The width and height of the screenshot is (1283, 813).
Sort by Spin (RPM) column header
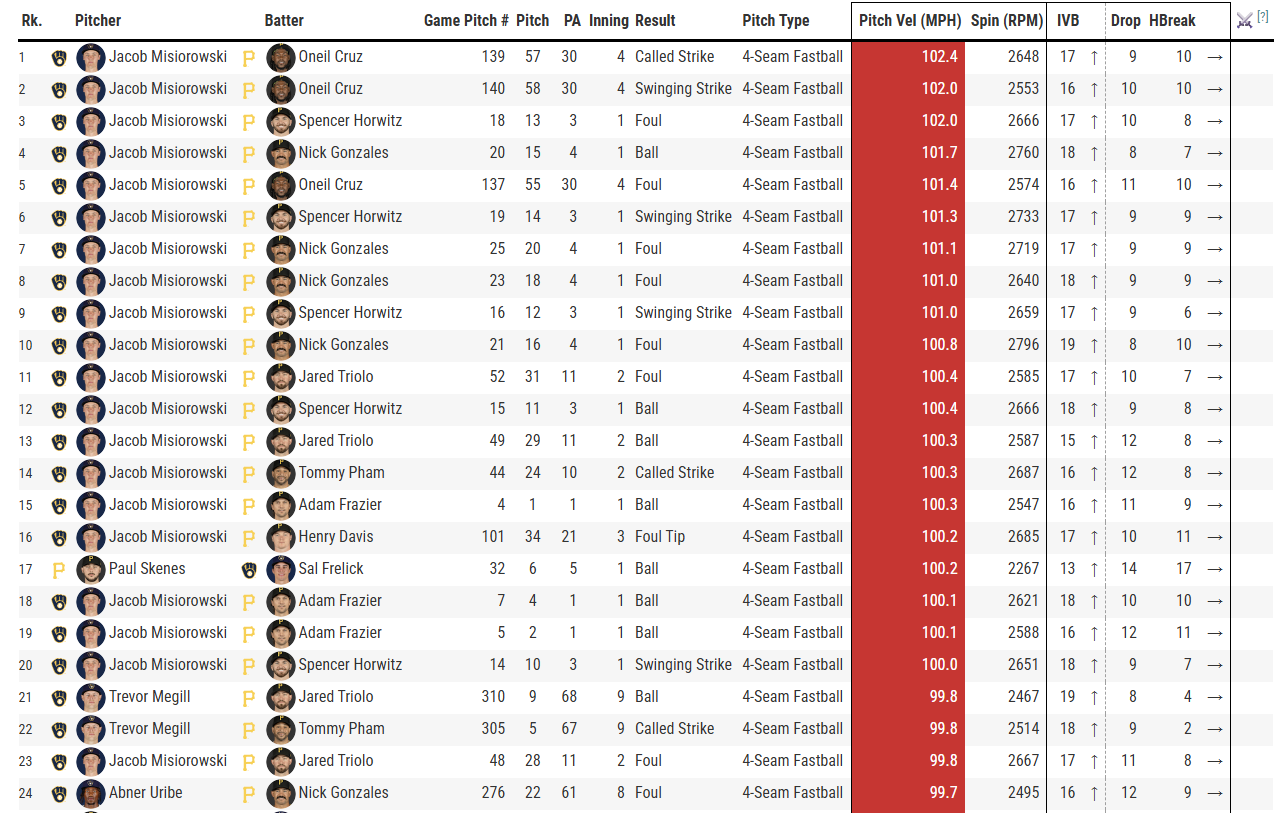[1007, 20]
